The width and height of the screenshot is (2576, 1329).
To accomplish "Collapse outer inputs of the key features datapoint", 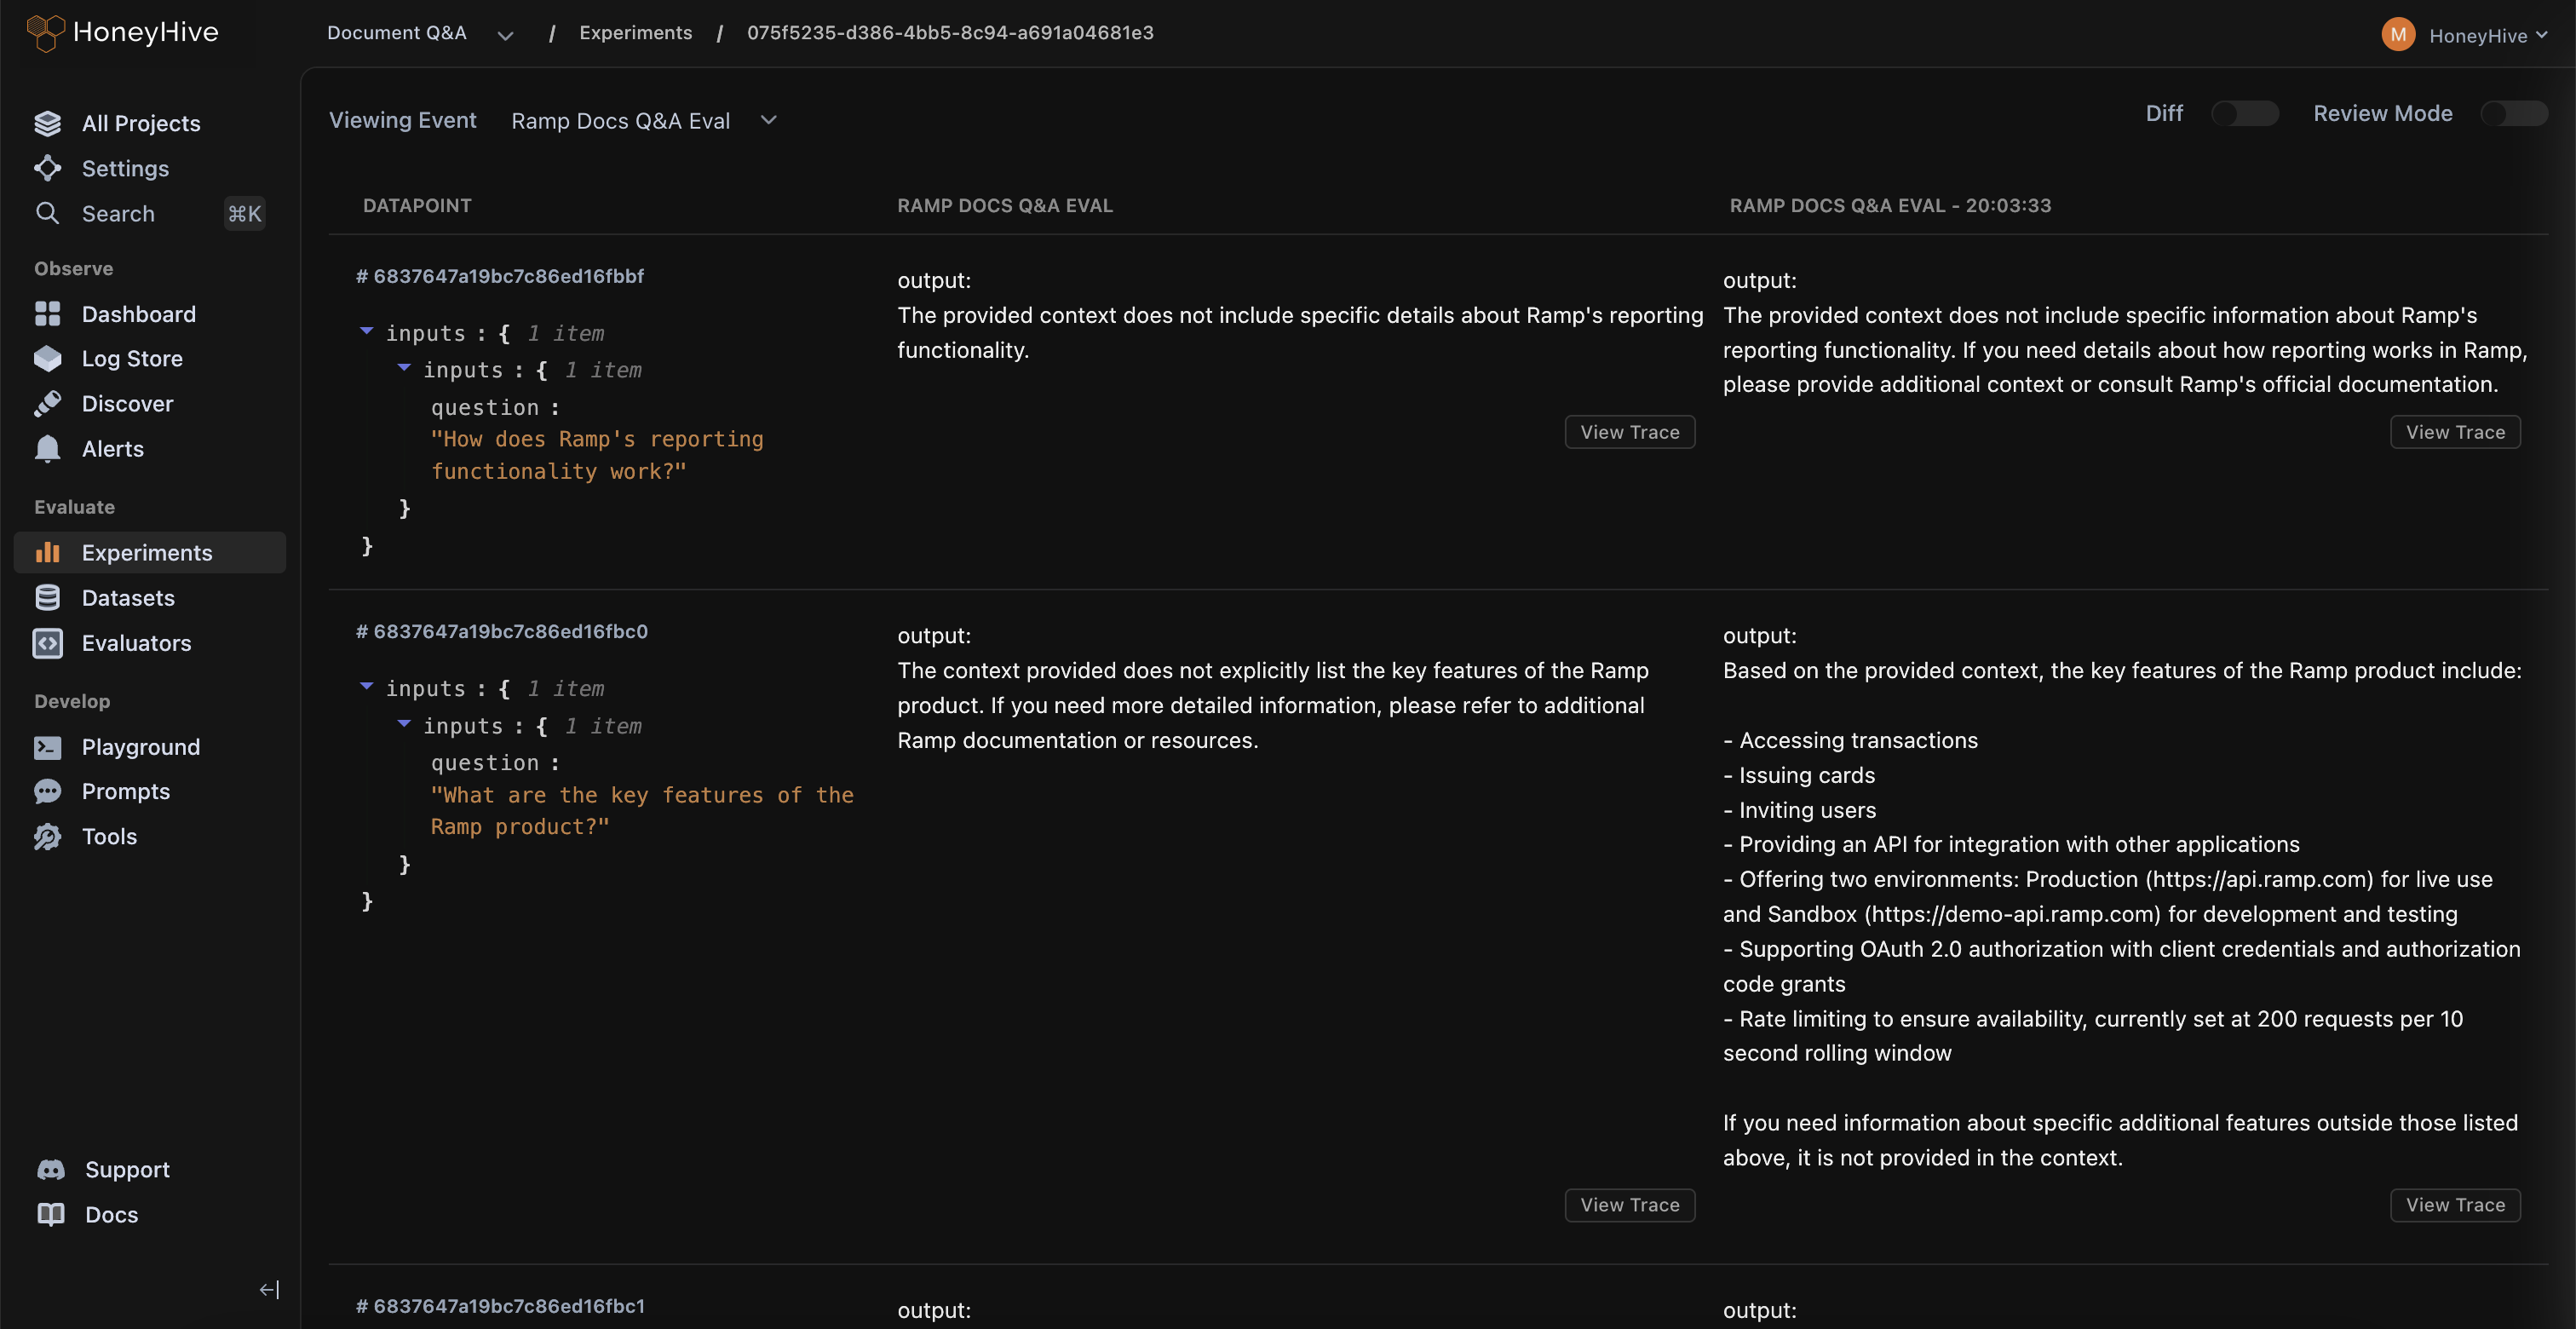I will coord(366,685).
